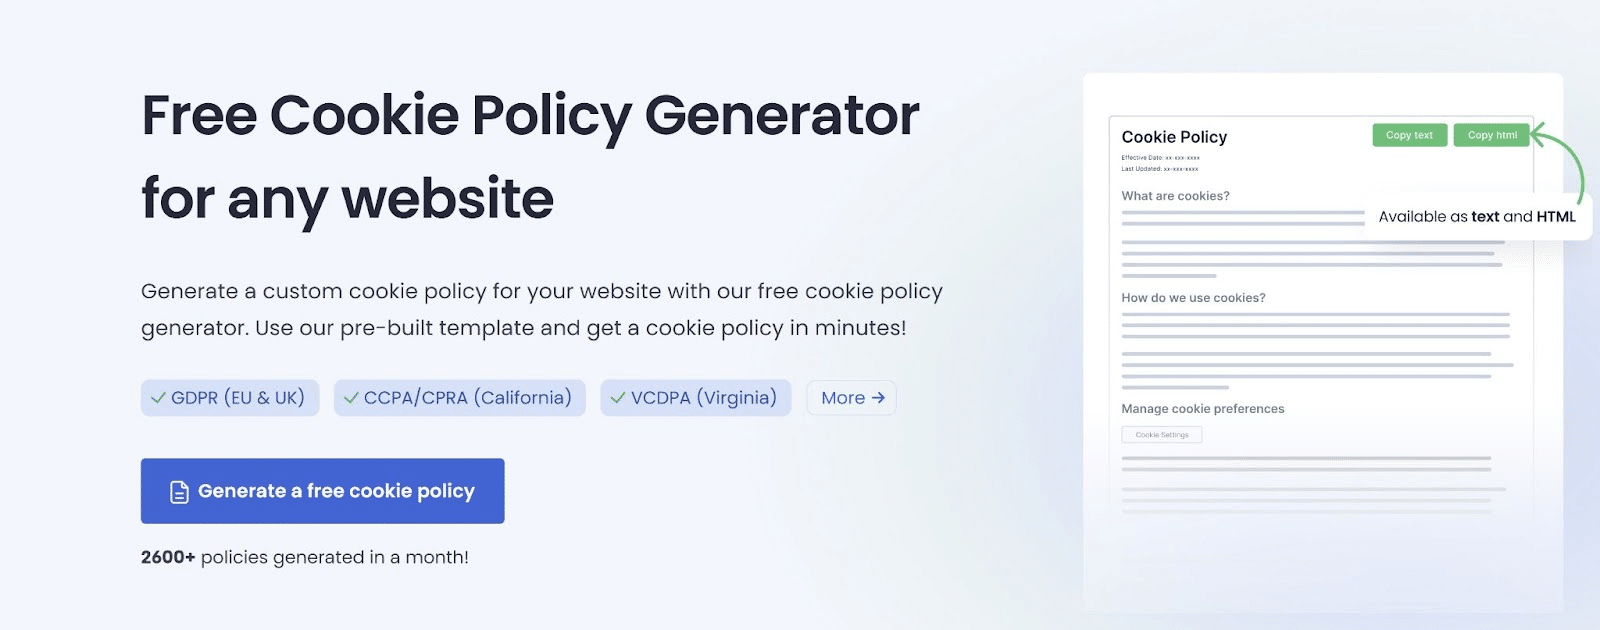This screenshot has width=1600, height=630.
Task: Click the description paragraph starting "Generate a custom"
Action: (x=541, y=309)
